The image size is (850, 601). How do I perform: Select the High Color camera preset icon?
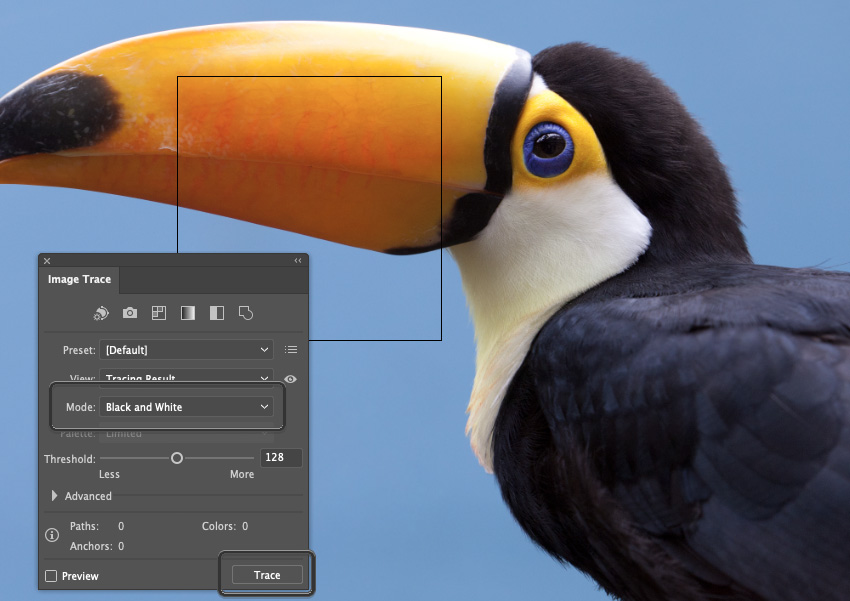click(x=130, y=312)
